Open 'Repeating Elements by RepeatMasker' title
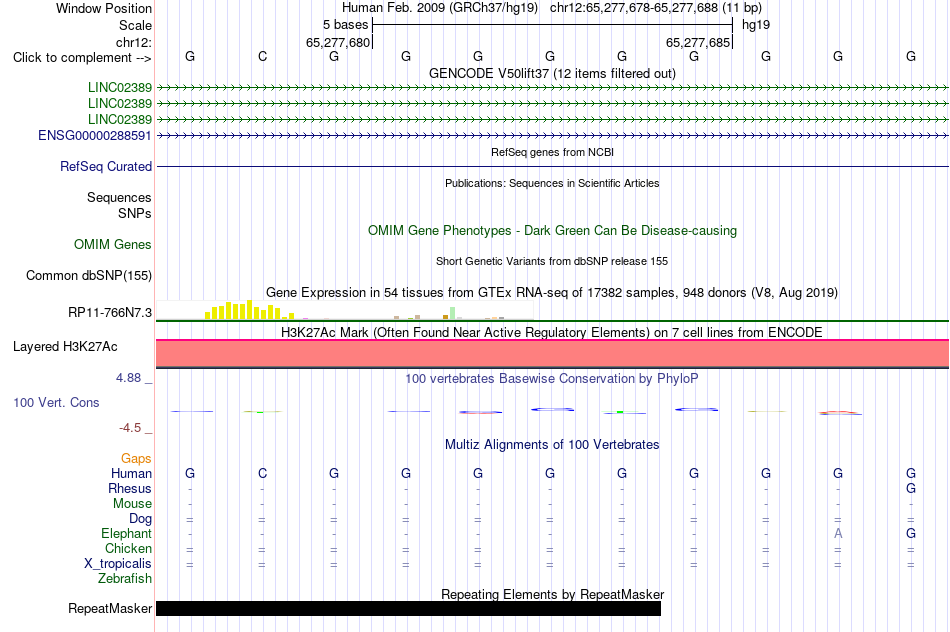This screenshot has height=632, width=950. pyautogui.click(x=552, y=594)
